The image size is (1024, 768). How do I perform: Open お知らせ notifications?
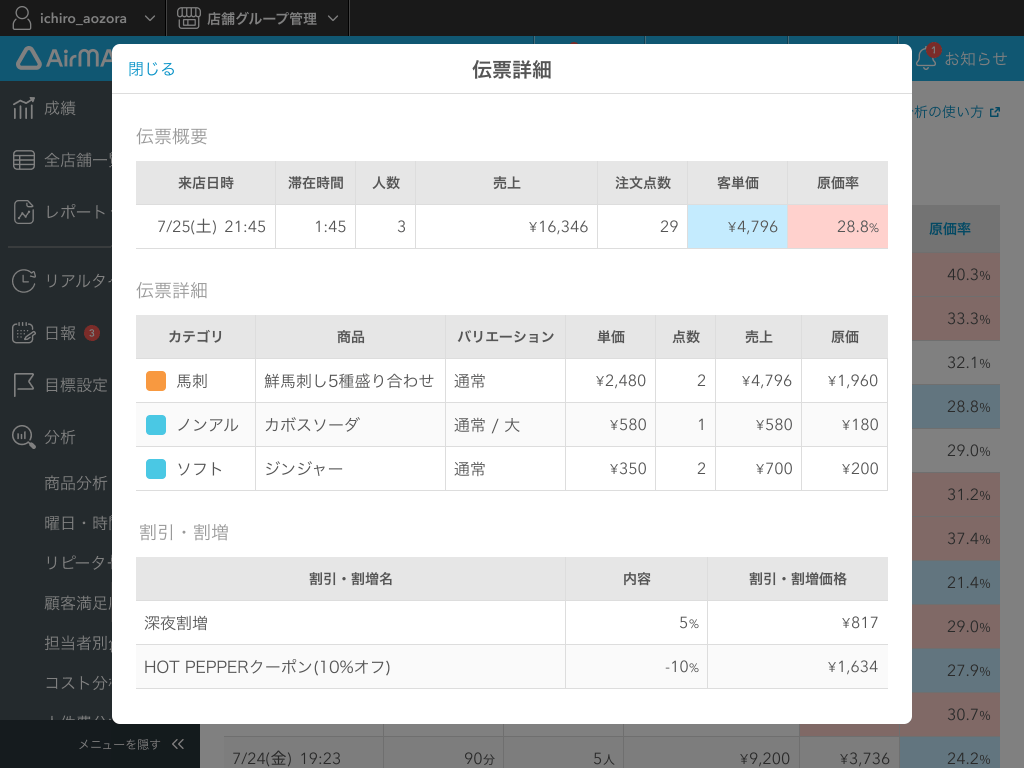click(x=976, y=59)
